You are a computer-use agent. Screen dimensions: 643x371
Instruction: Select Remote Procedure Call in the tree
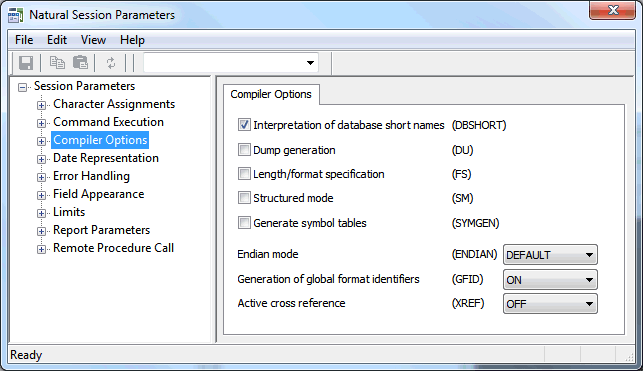113,248
